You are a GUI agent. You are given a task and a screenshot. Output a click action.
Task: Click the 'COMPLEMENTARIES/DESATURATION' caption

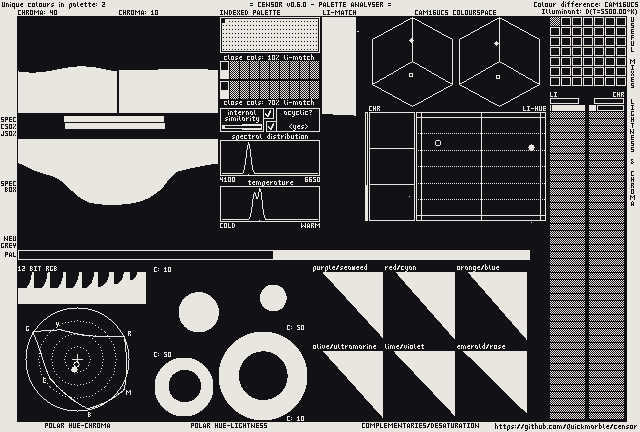tap(420, 425)
